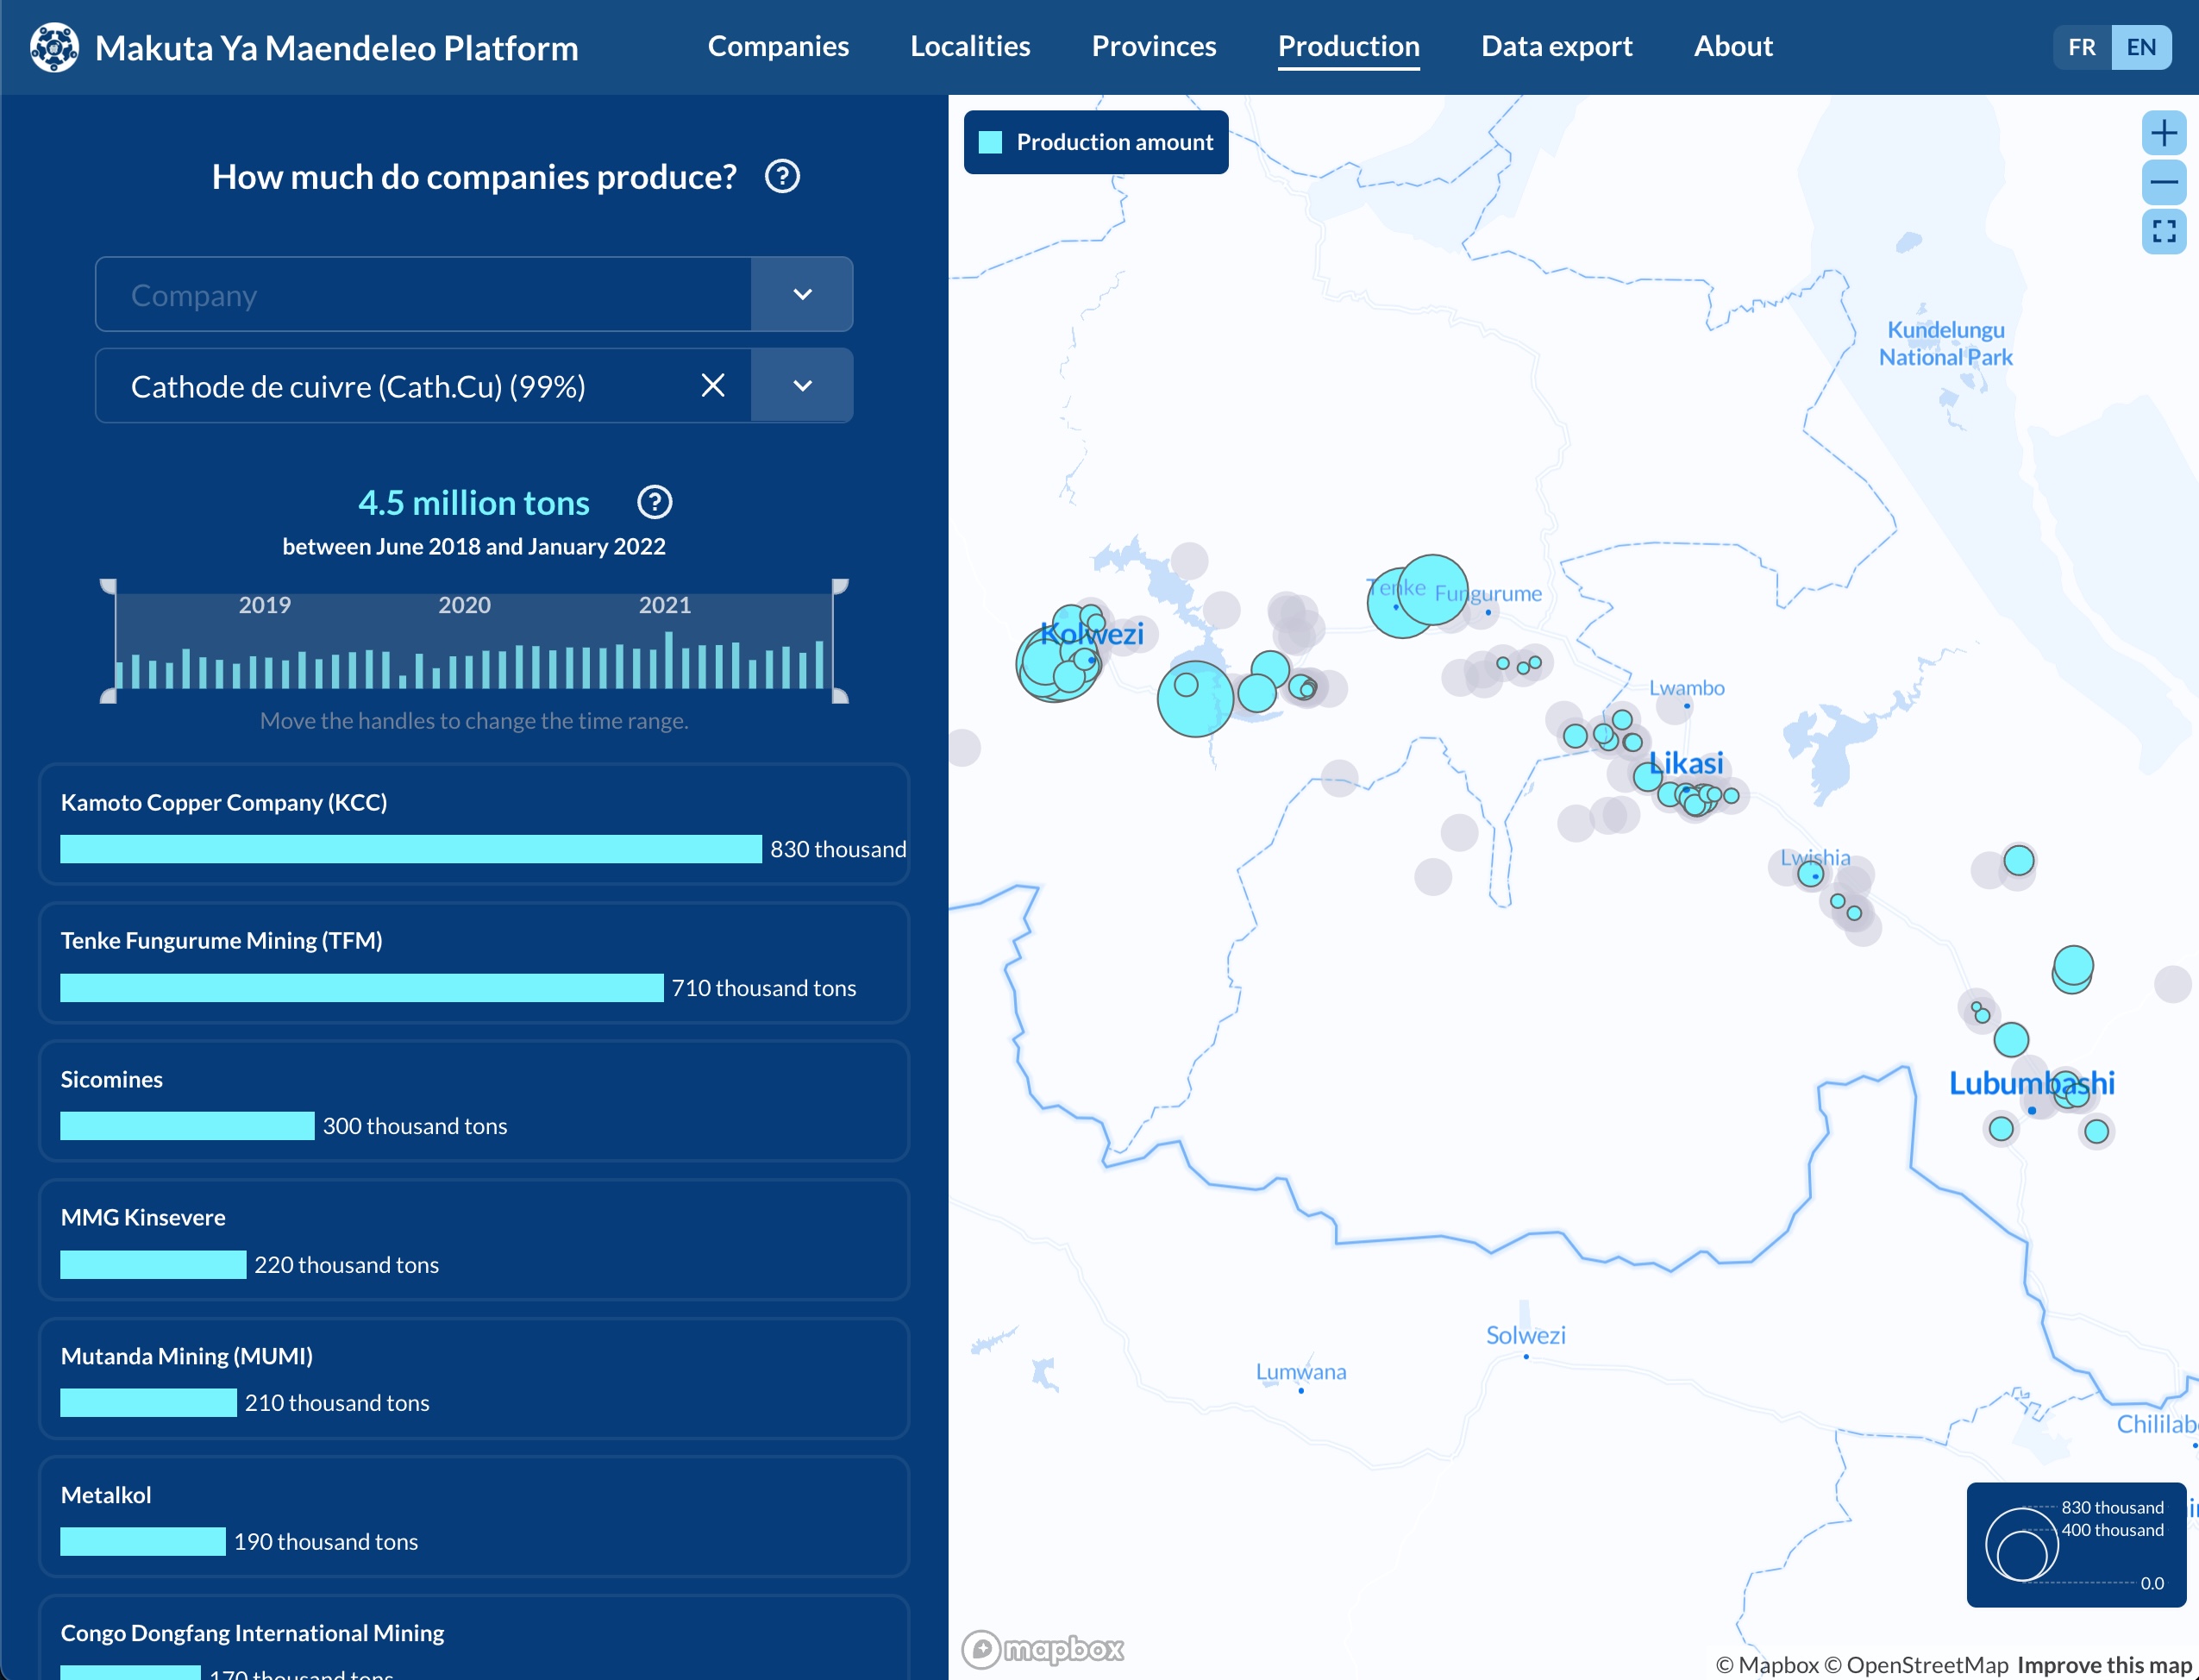
Task: Click the Makuta Ya Maendeleo platform logo
Action: click(54, 47)
